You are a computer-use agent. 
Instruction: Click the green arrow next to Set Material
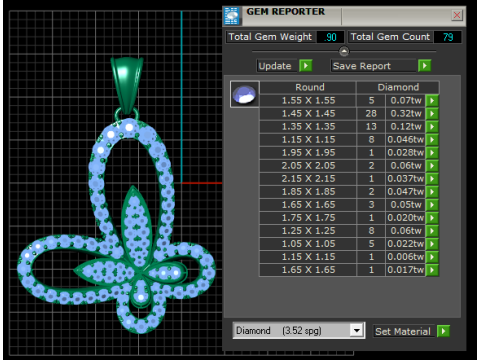click(443, 331)
